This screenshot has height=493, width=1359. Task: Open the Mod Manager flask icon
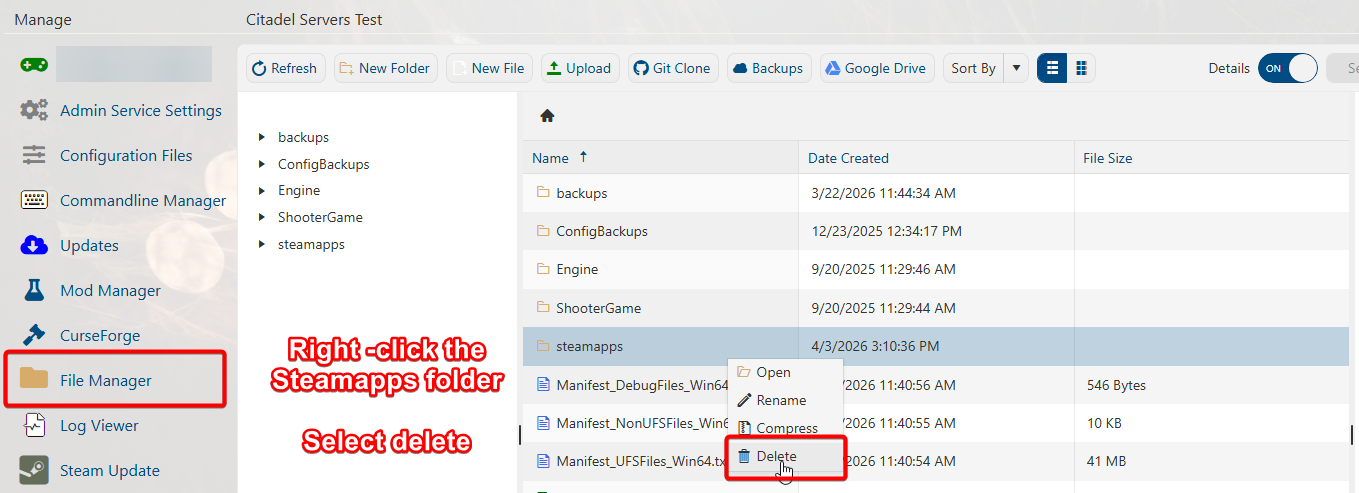click(34, 290)
